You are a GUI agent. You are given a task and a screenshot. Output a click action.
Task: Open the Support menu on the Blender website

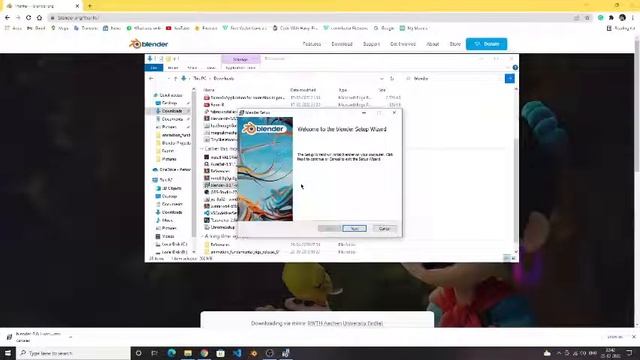point(371,44)
